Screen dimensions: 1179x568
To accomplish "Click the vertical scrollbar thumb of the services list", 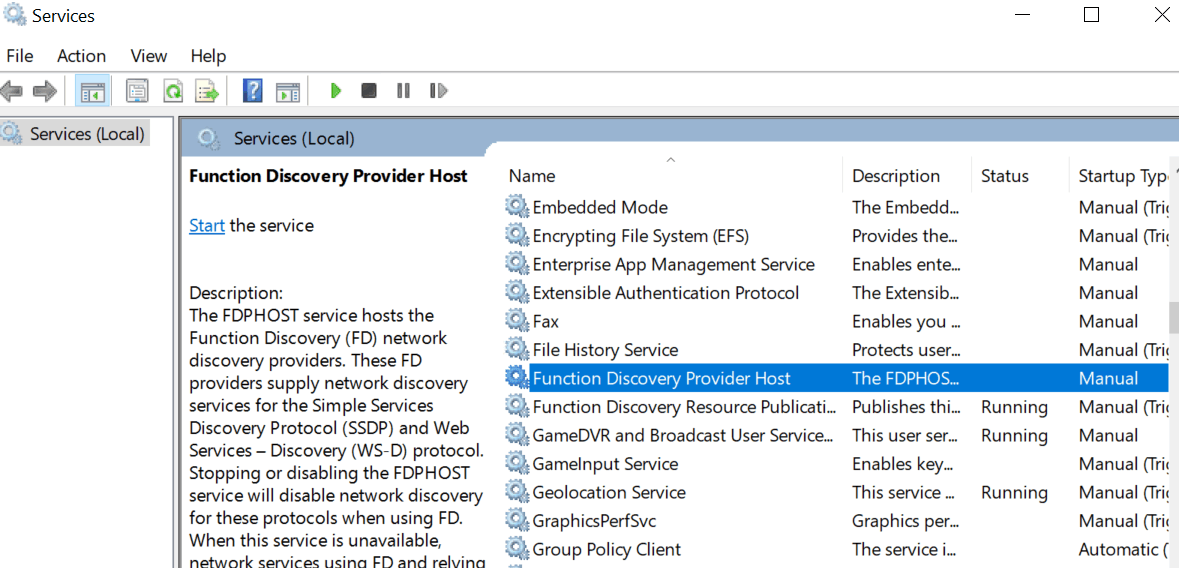I will coord(1174,317).
